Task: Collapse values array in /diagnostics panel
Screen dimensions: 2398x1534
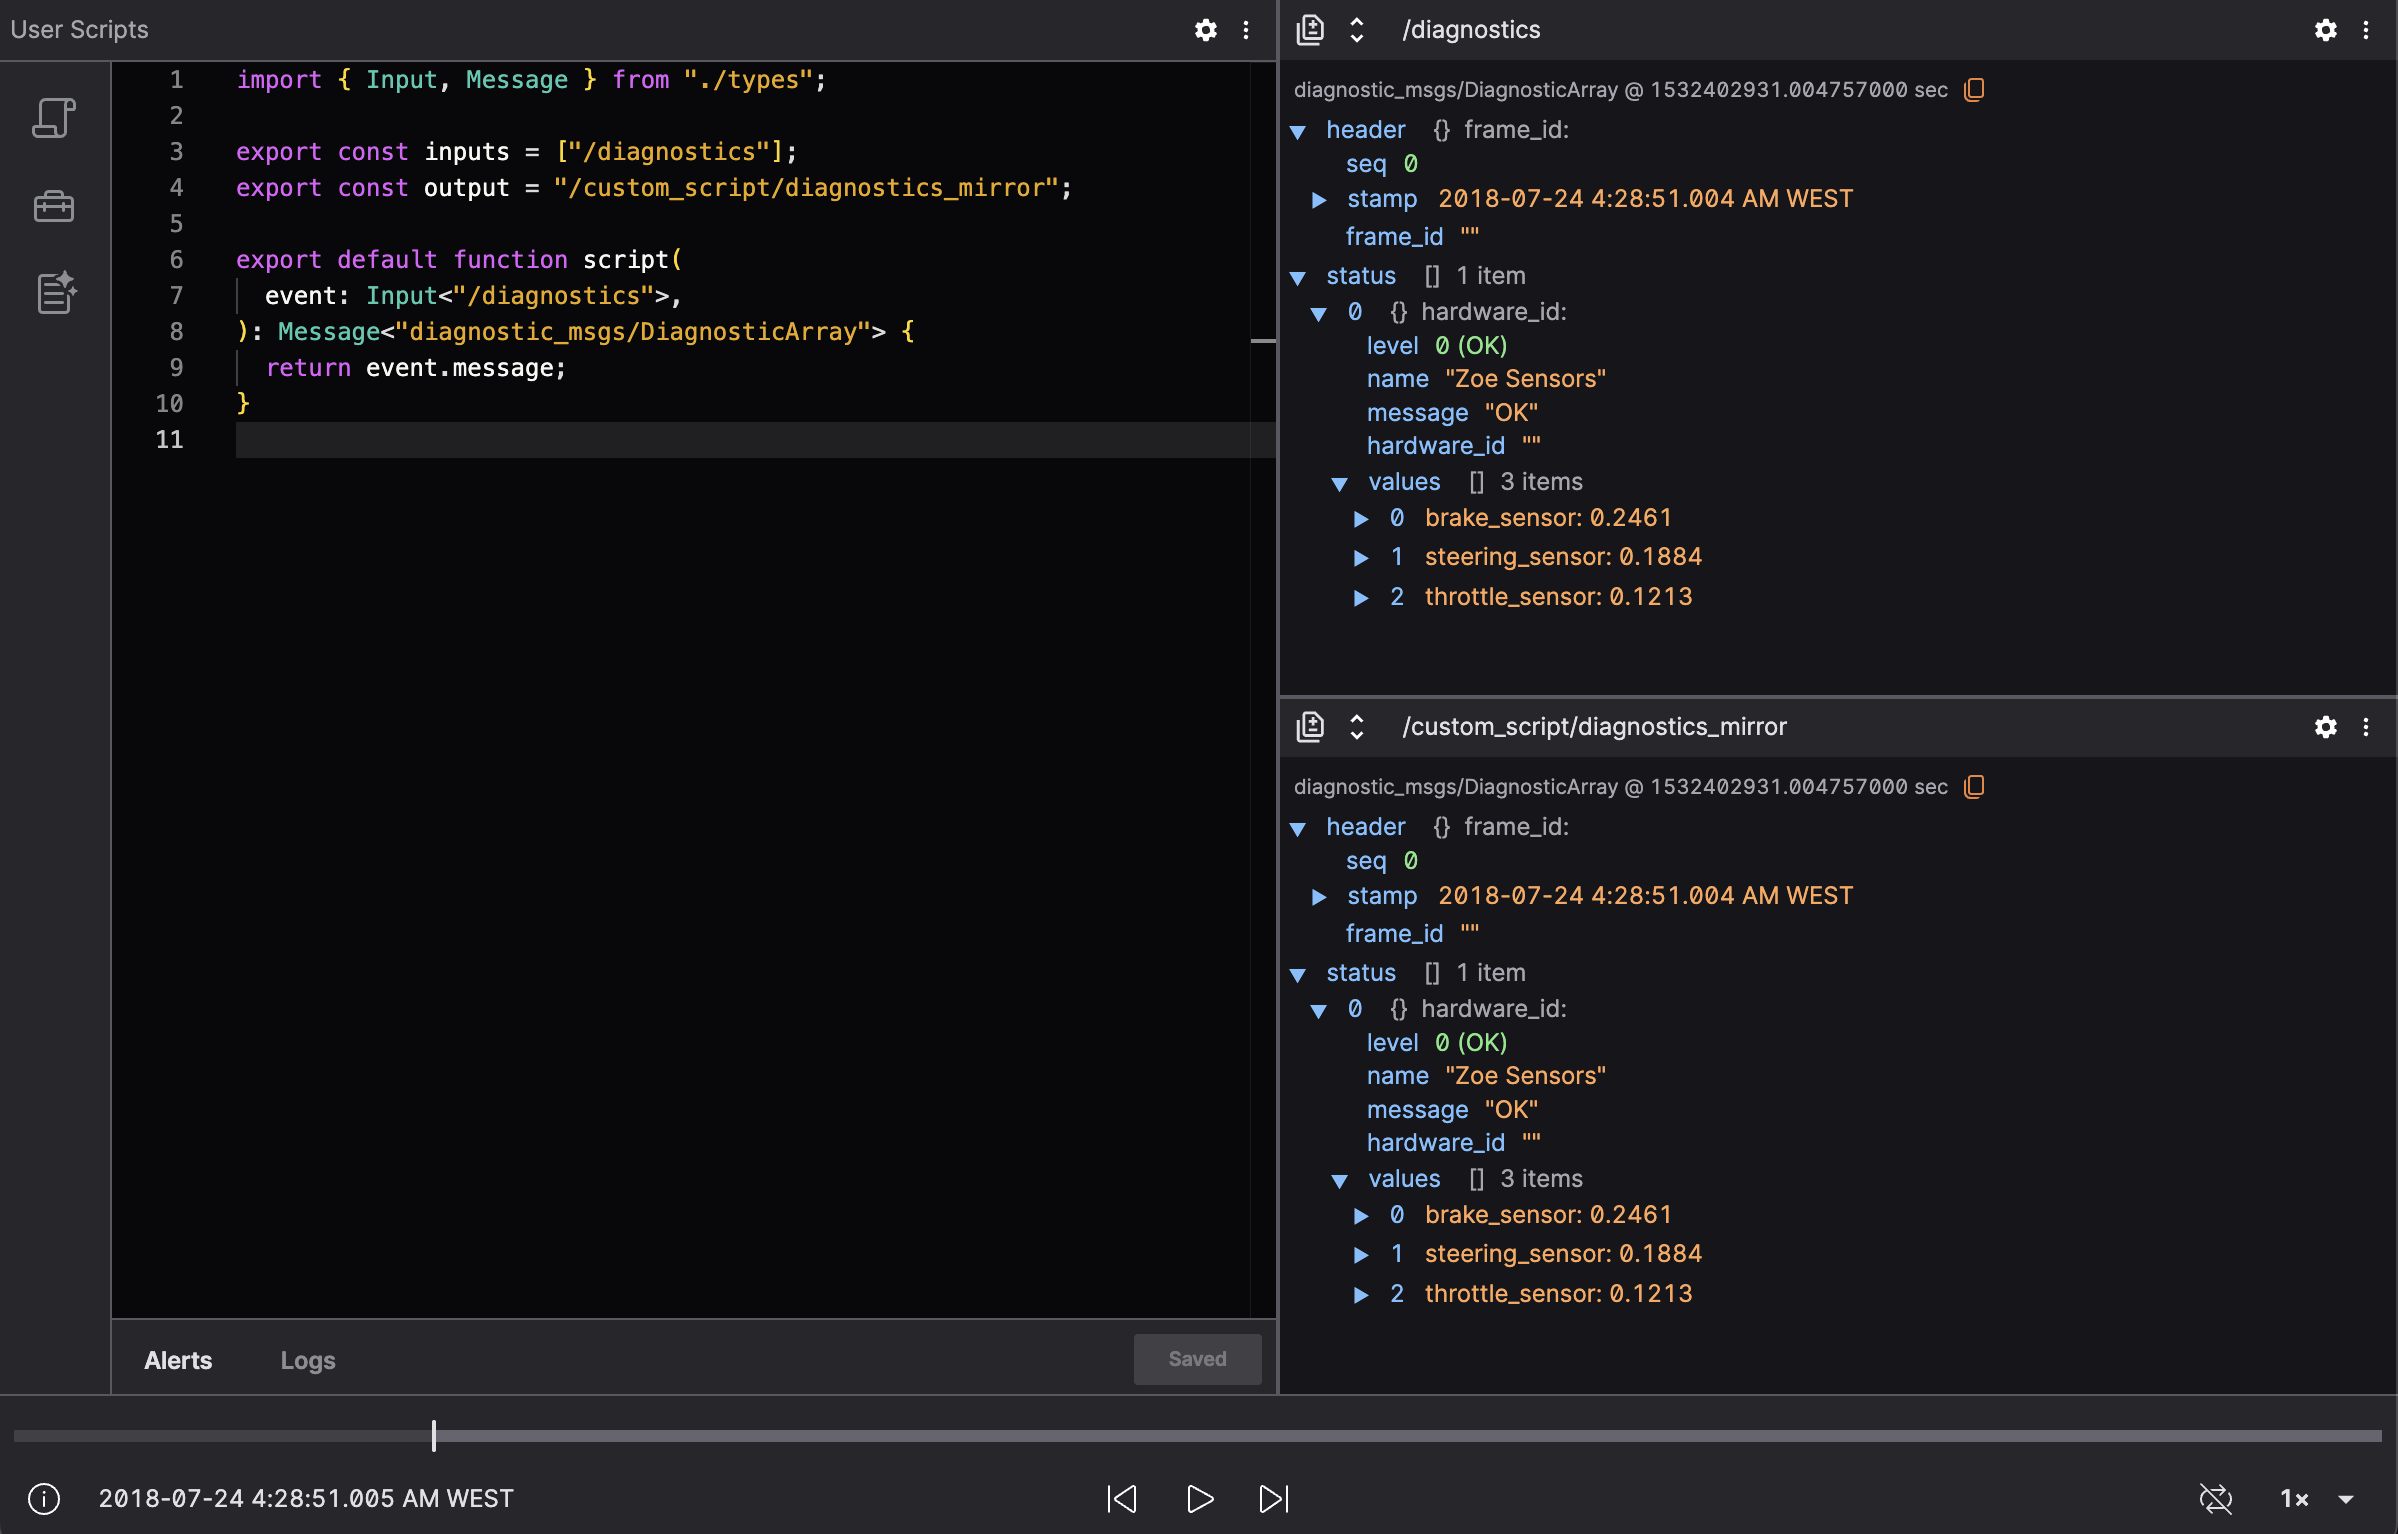Action: [x=1340, y=484]
